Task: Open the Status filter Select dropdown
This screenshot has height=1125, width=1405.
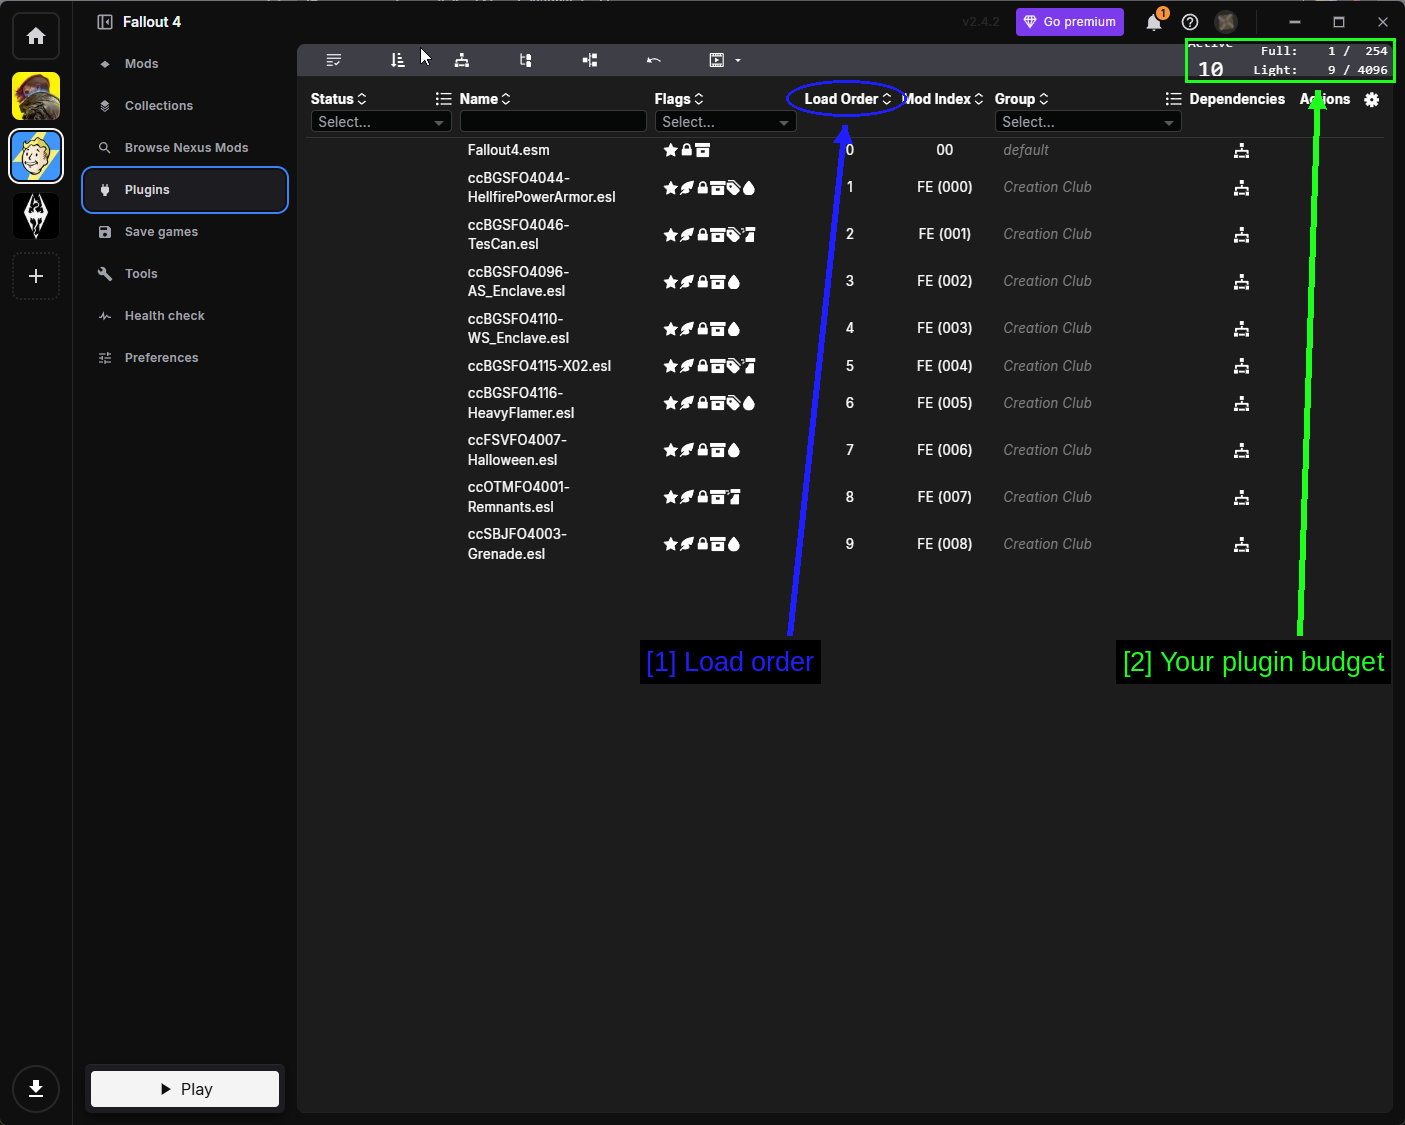Action: point(381,122)
